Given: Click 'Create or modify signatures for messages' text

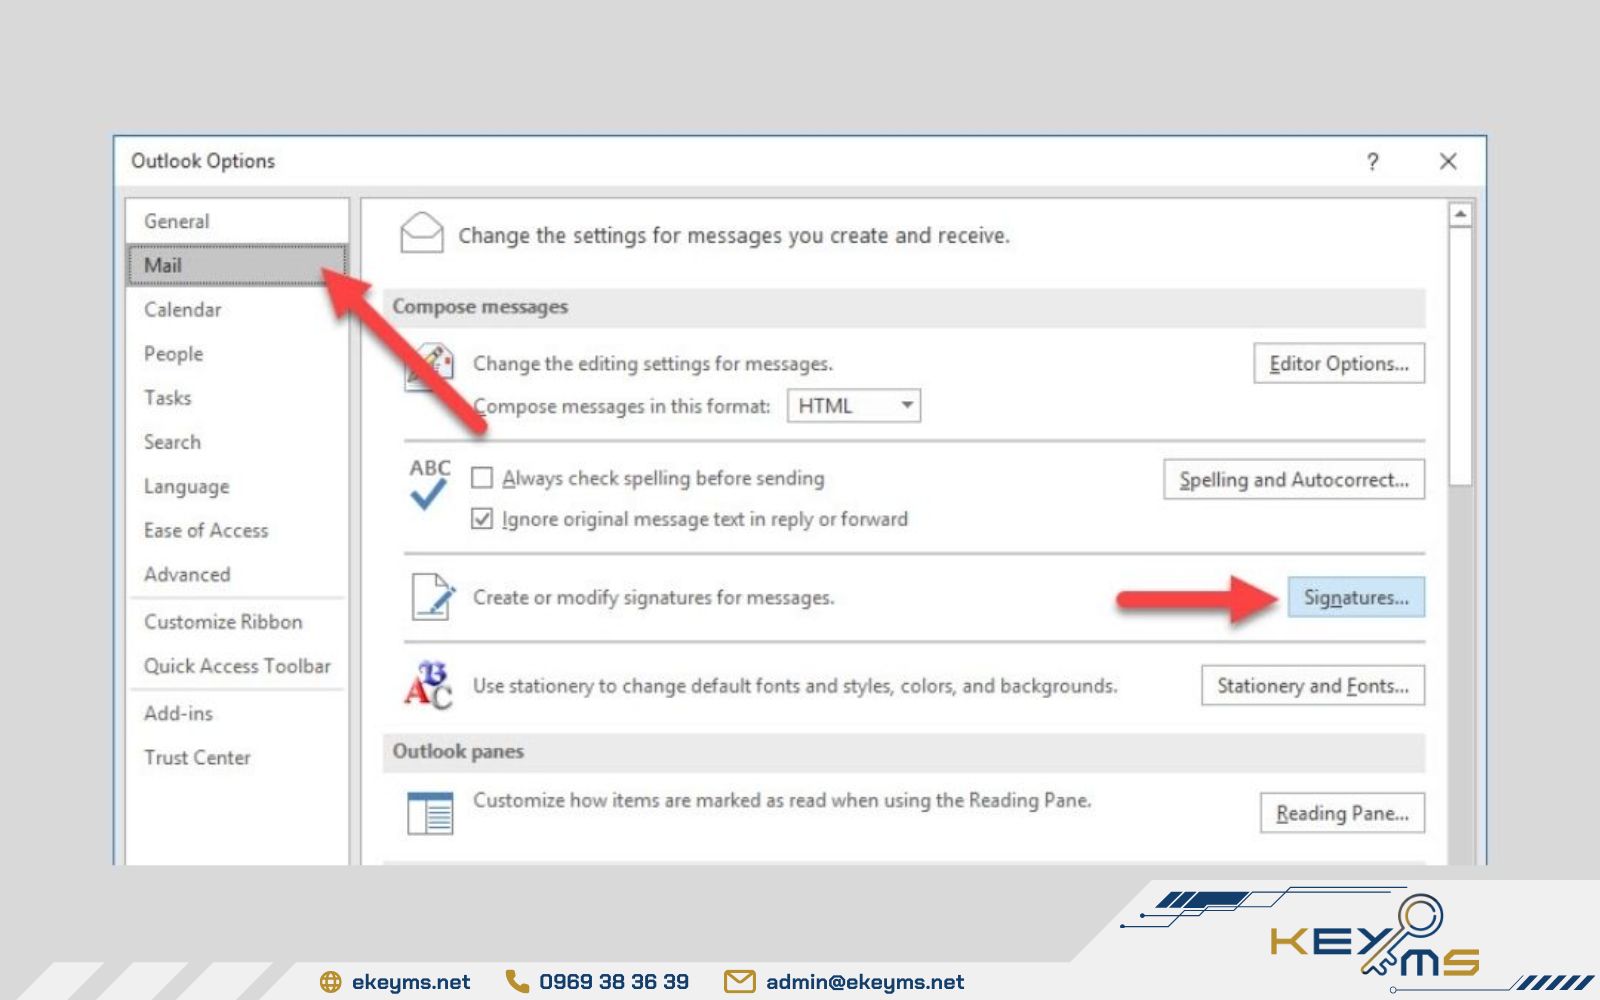Looking at the screenshot, I should tap(653, 597).
